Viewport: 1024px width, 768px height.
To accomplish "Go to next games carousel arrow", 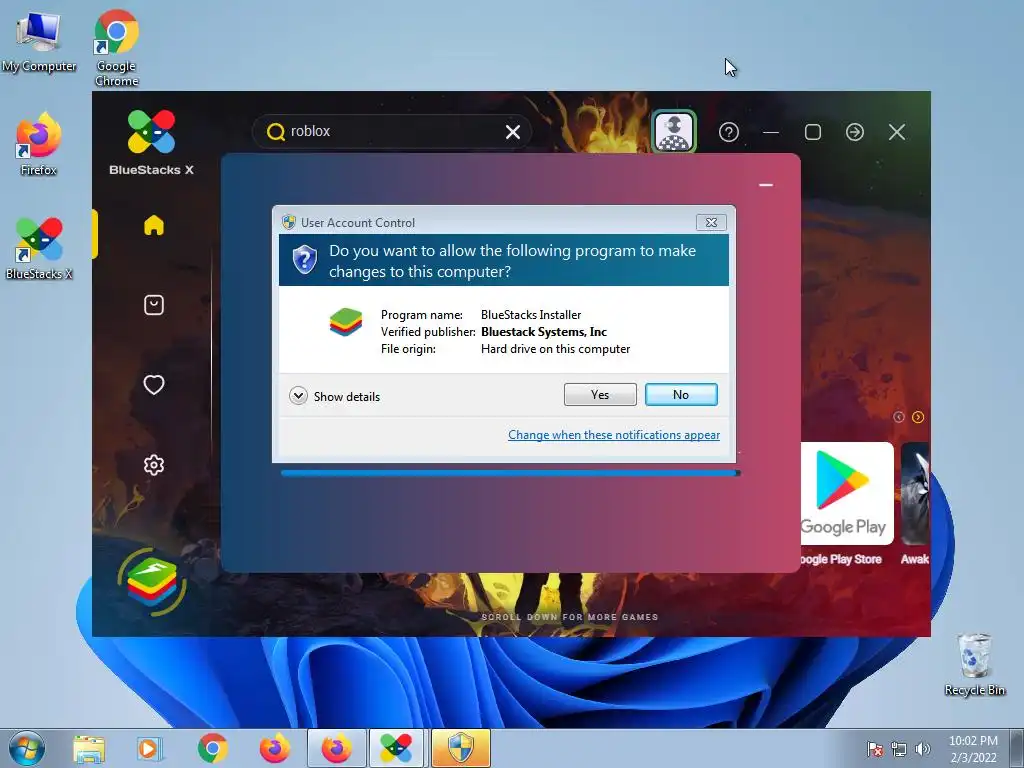I will (x=918, y=417).
